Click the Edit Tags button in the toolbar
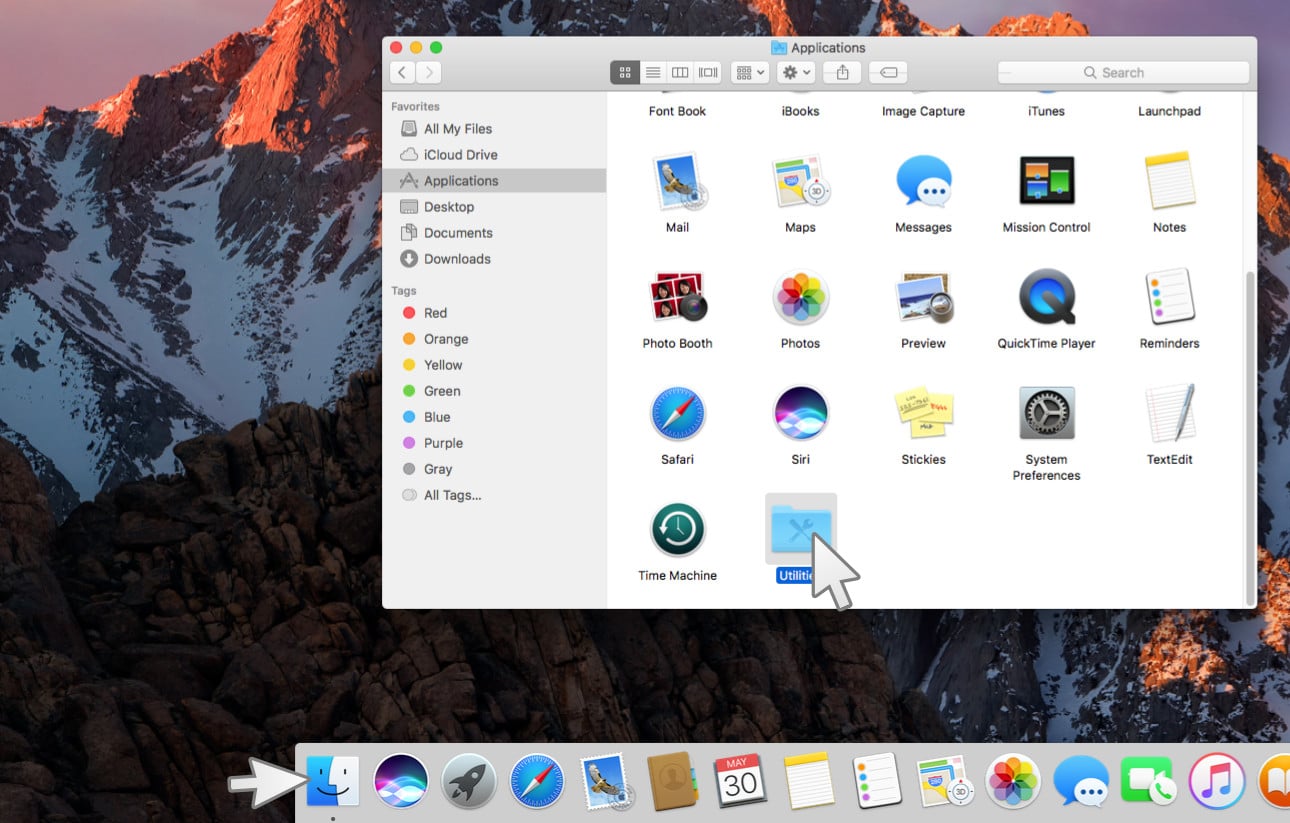Viewport: 1290px width, 823px height. (887, 72)
